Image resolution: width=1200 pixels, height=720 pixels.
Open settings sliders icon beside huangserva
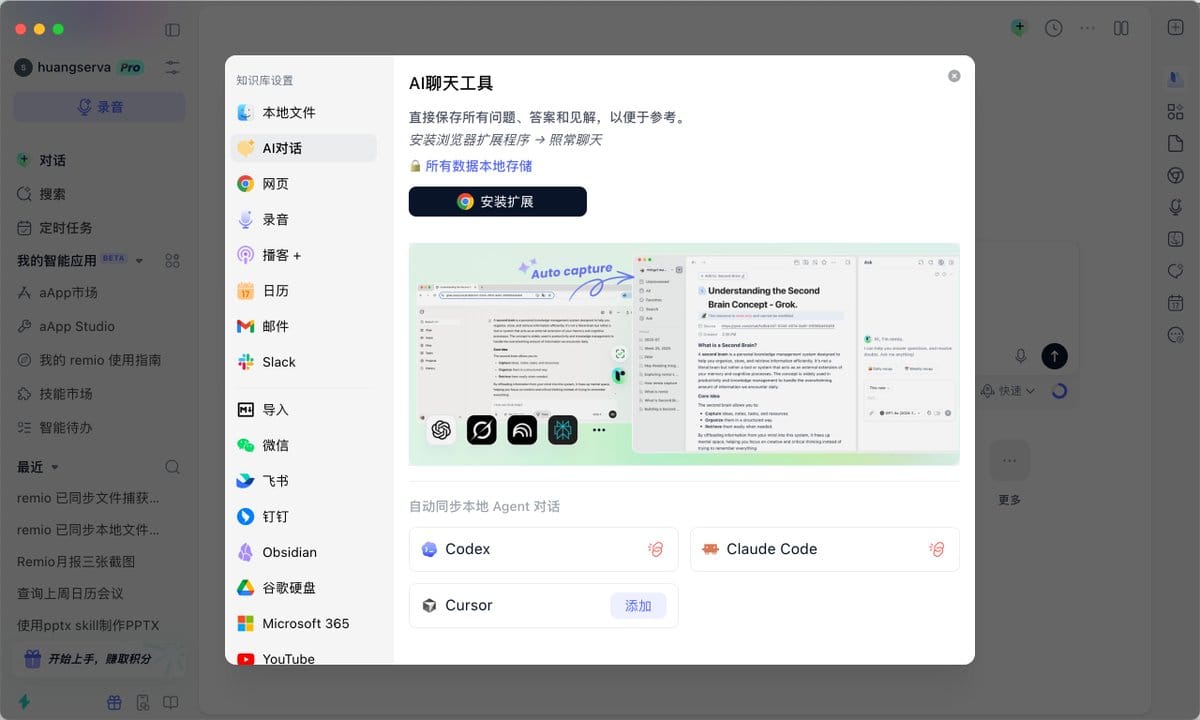[x=173, y=67]
